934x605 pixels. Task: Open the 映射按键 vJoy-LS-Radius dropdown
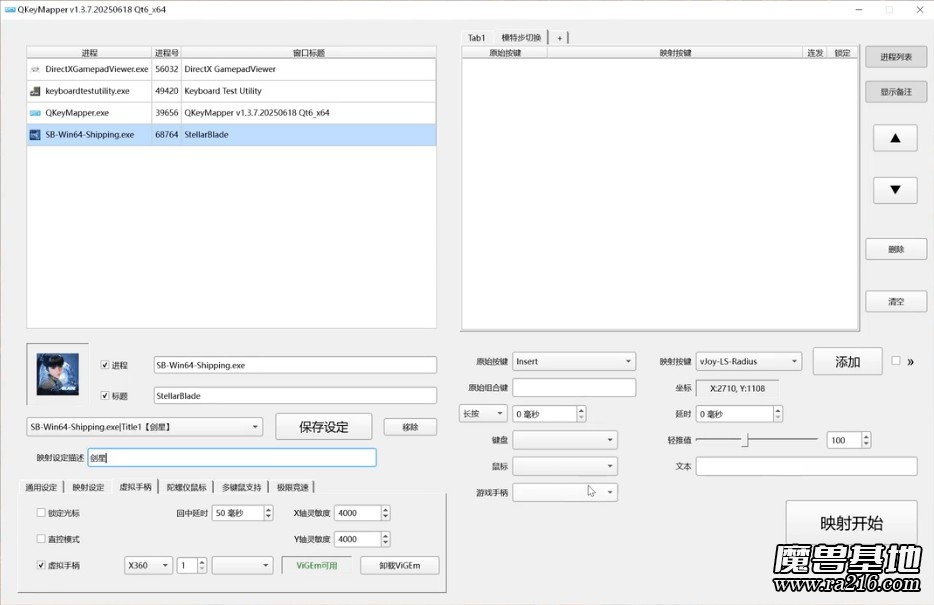[748, 361]
